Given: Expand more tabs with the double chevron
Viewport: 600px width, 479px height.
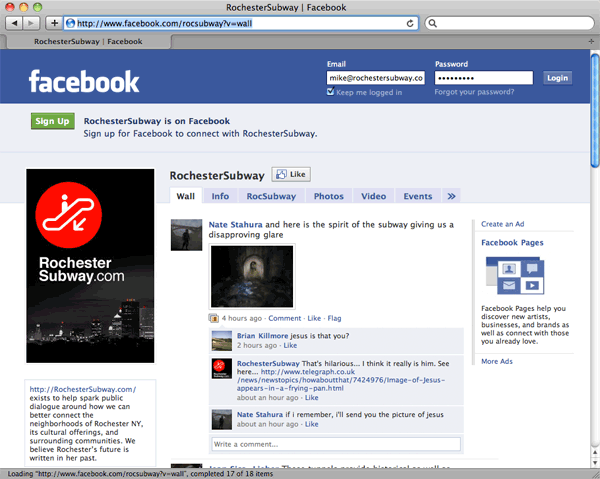Looking at the screenshot, I should point(452,196).
